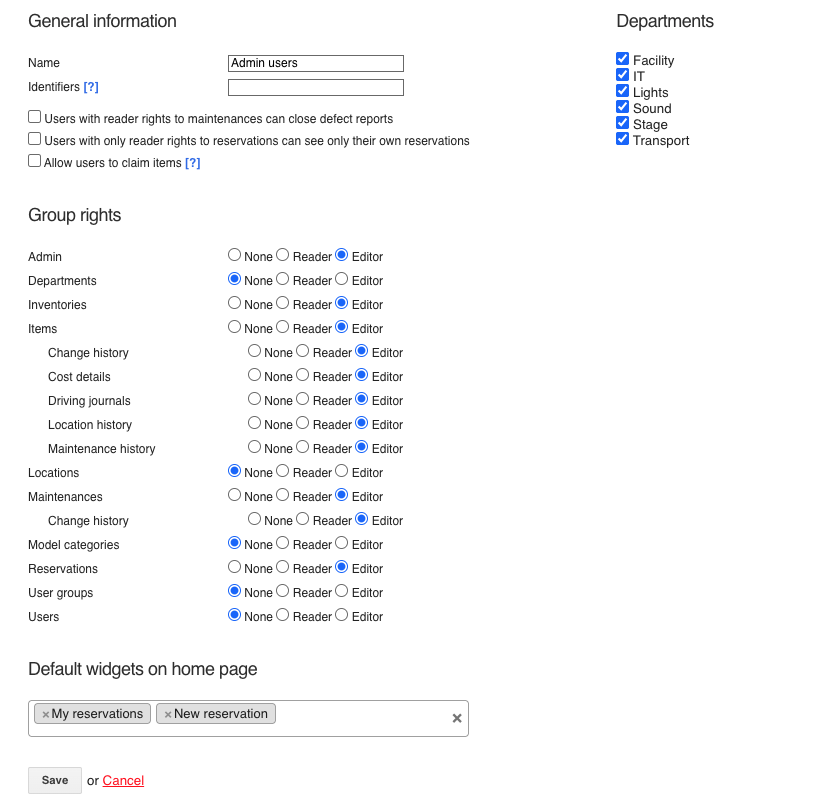Open help for Allow users to claim items

[193, 162]
